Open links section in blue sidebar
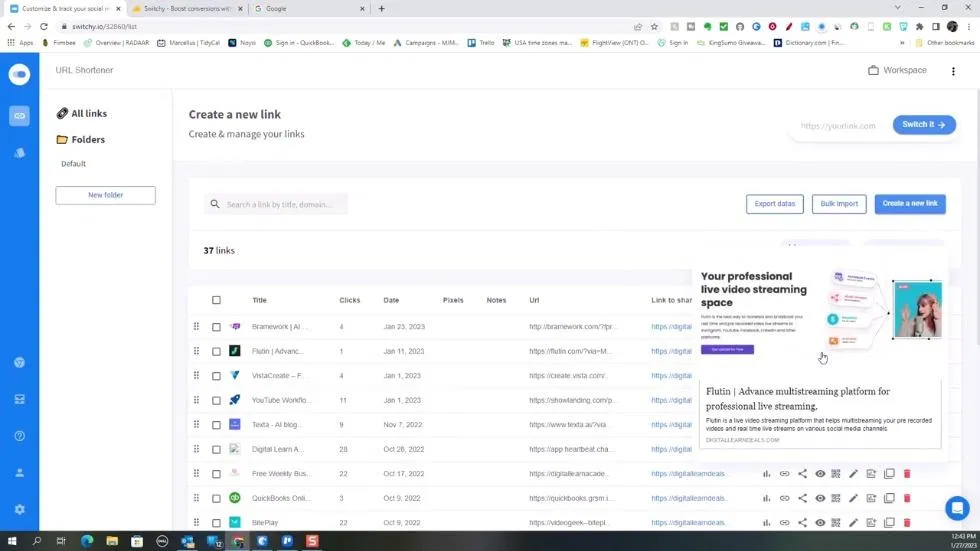The height and width of the screenshot is (551, 980). click(19, 116)
